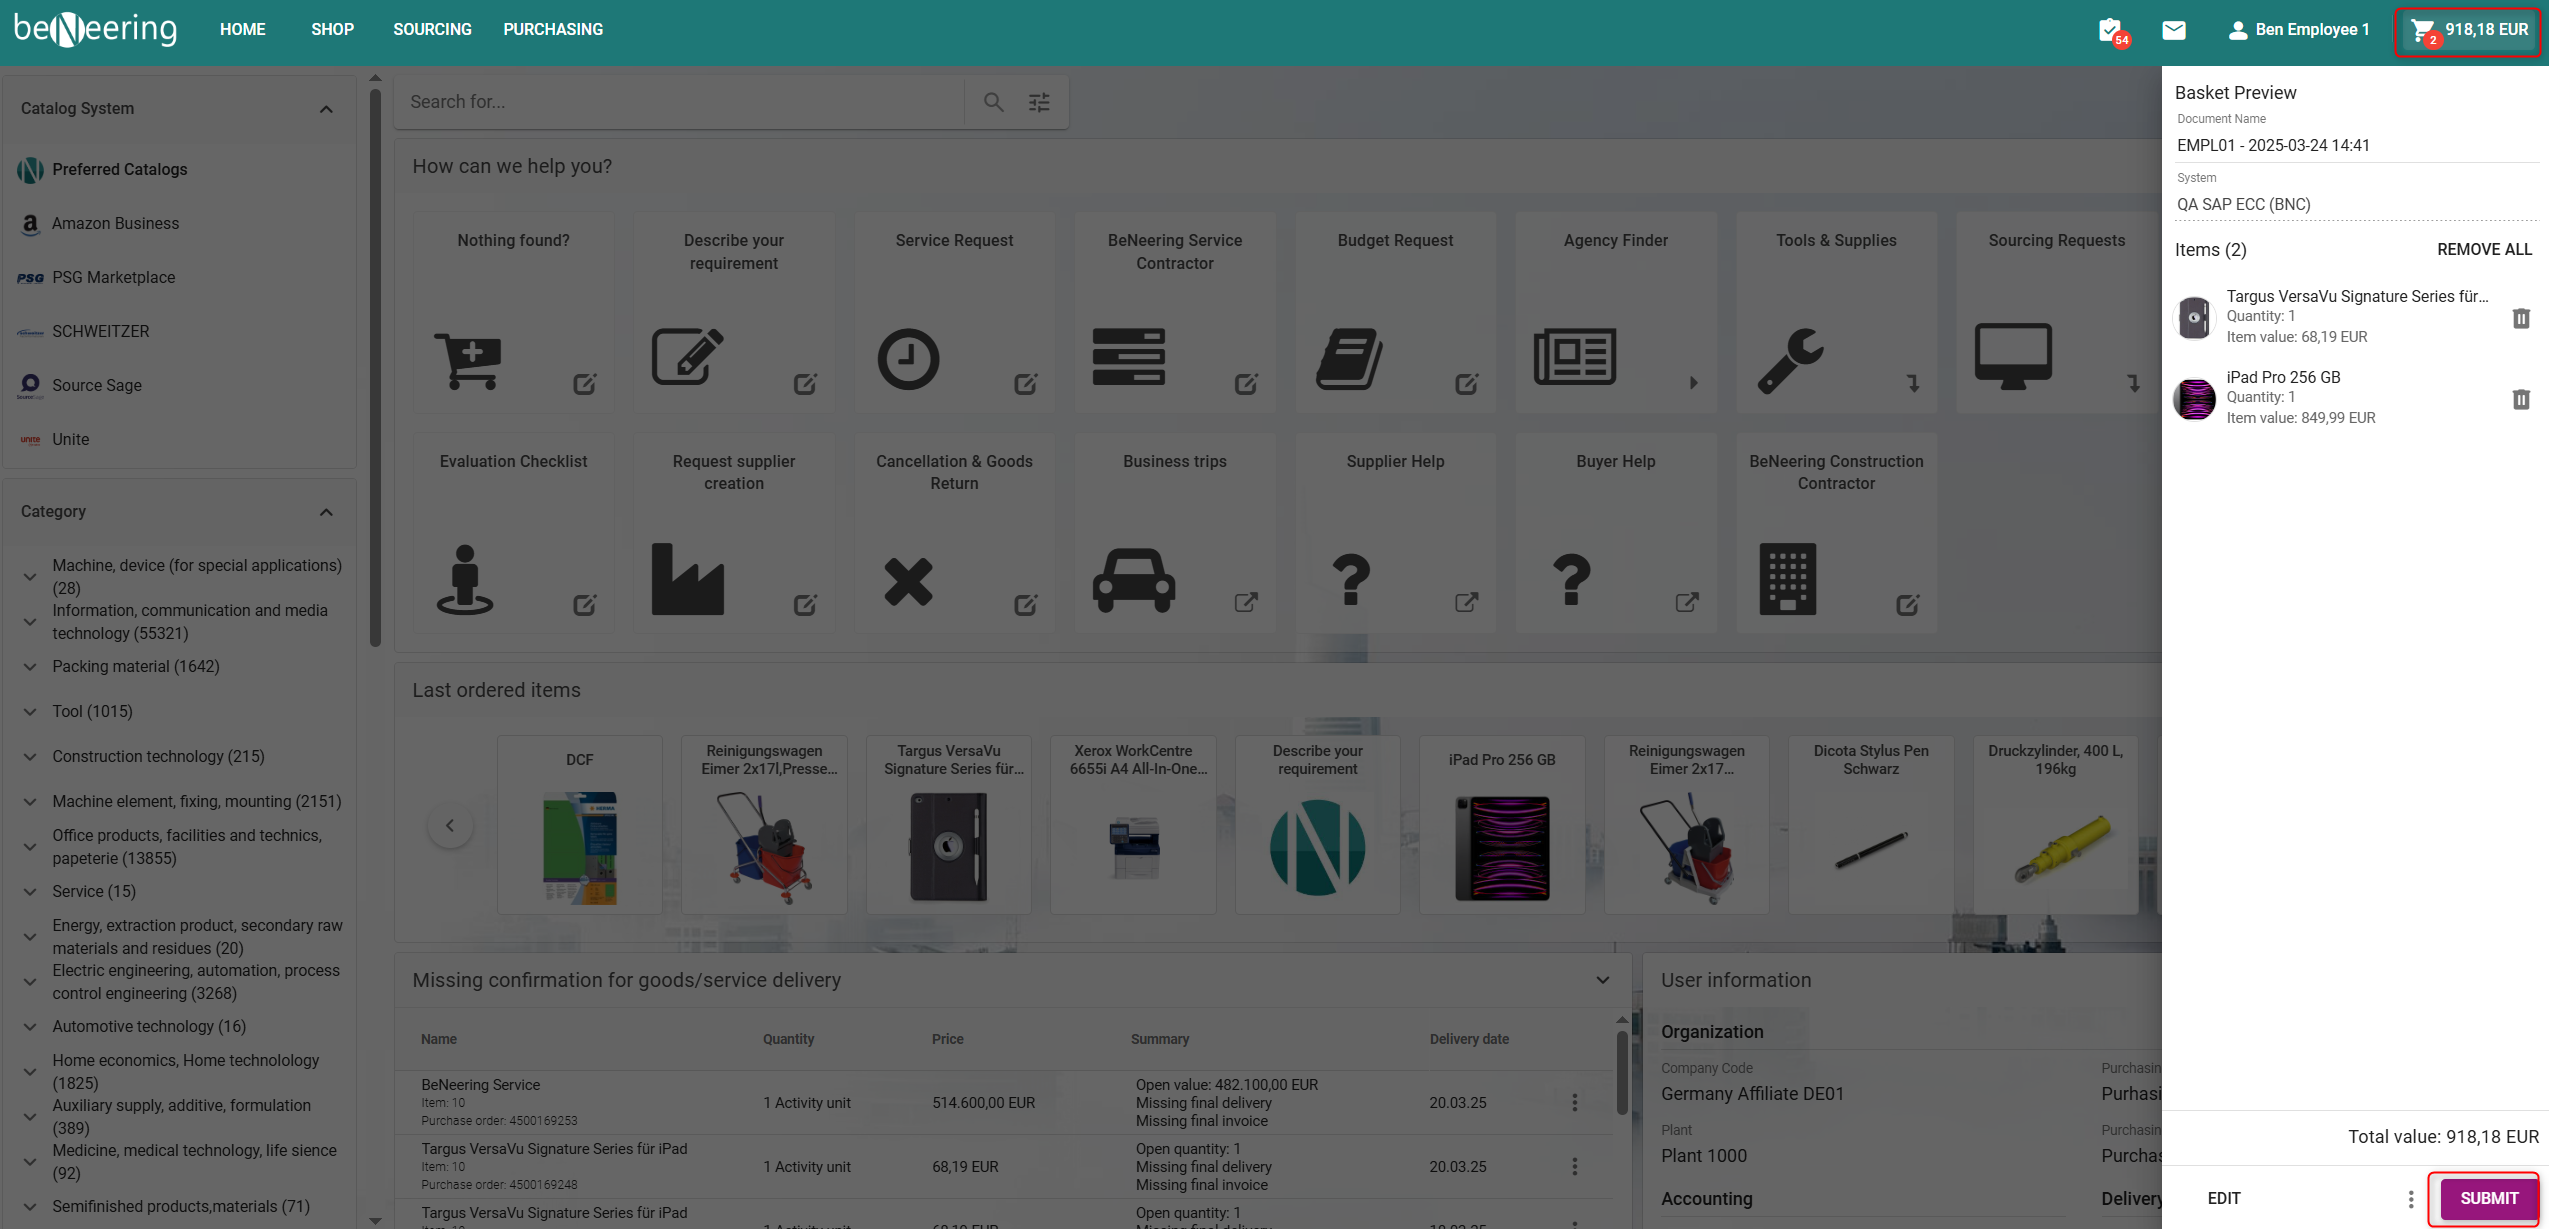Open the PURCHASING menu

[x=553, y=30]
